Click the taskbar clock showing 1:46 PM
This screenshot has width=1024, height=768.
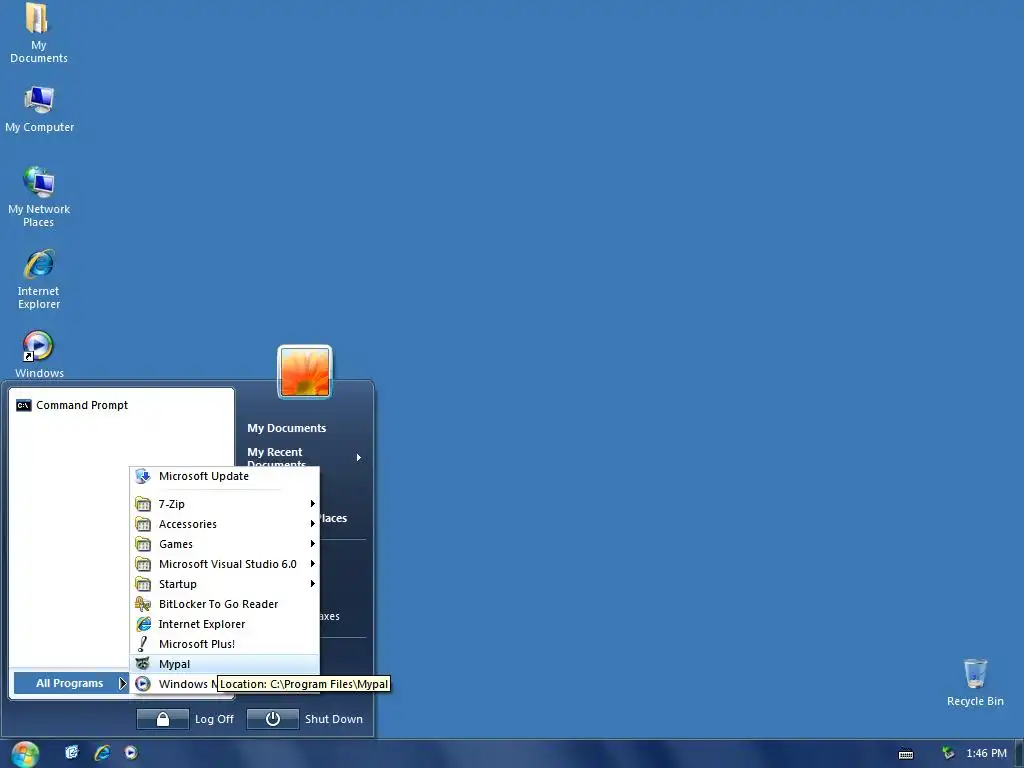pyautogui.click(x=986, y=754)
